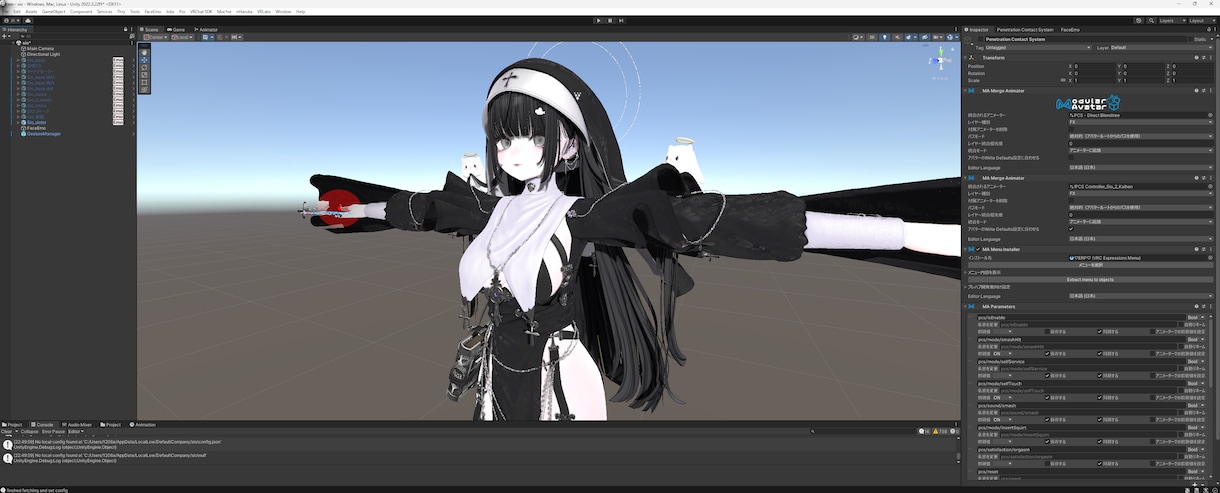Open the Window menu
The image size is (1220, 493).
(x=283, y=11)
